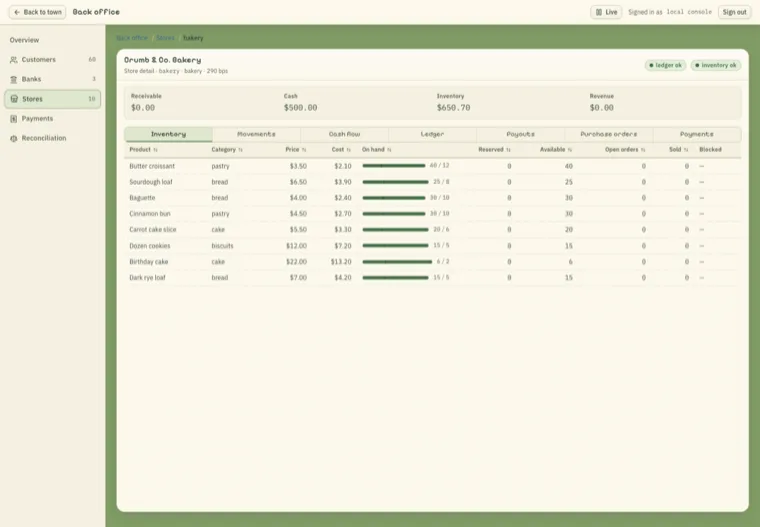Screen dimensions: 760x527
Task: Click the ledger ok status badge
Action: pyautogui.click(x=665, y=65)
